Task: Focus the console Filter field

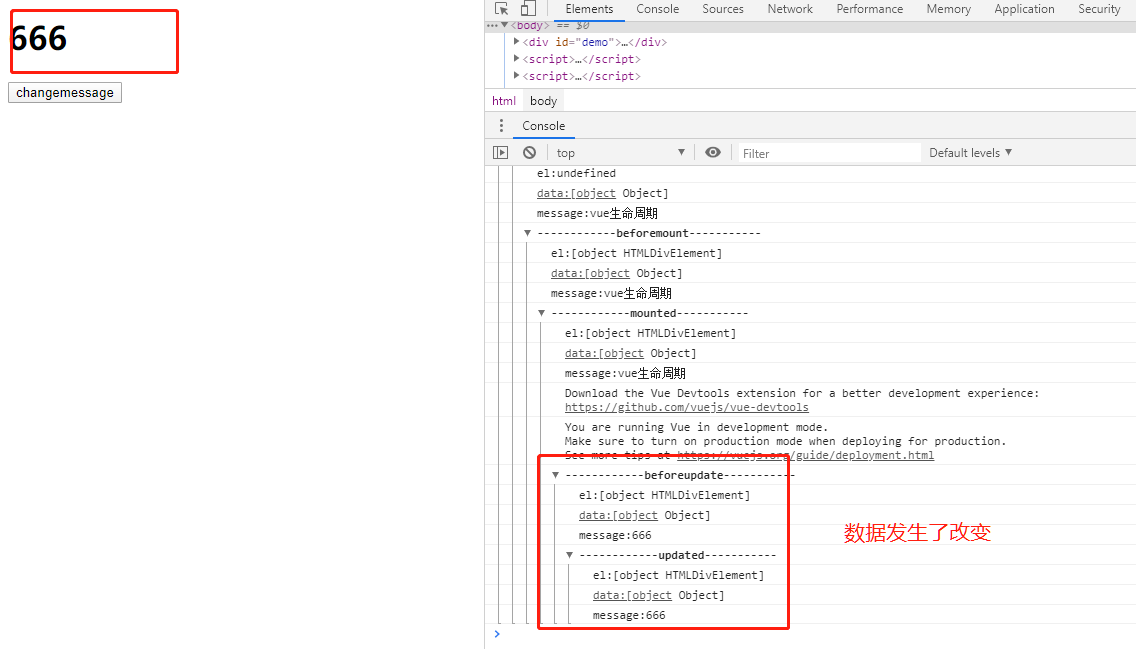Action: (x=828, y=154)
